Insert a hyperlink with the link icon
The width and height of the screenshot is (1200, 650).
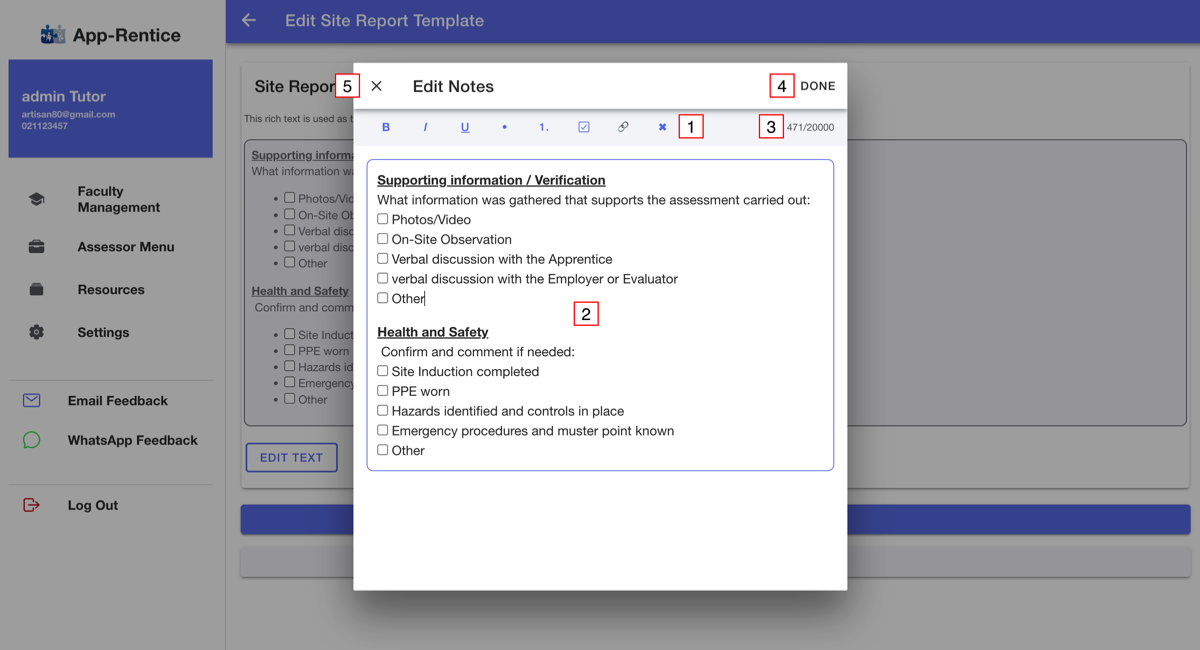[x=623, y=127]
